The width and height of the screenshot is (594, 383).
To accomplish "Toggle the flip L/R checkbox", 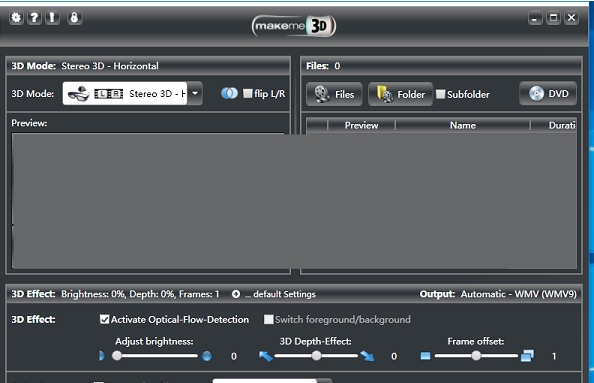I will click(x=247, y=93).
